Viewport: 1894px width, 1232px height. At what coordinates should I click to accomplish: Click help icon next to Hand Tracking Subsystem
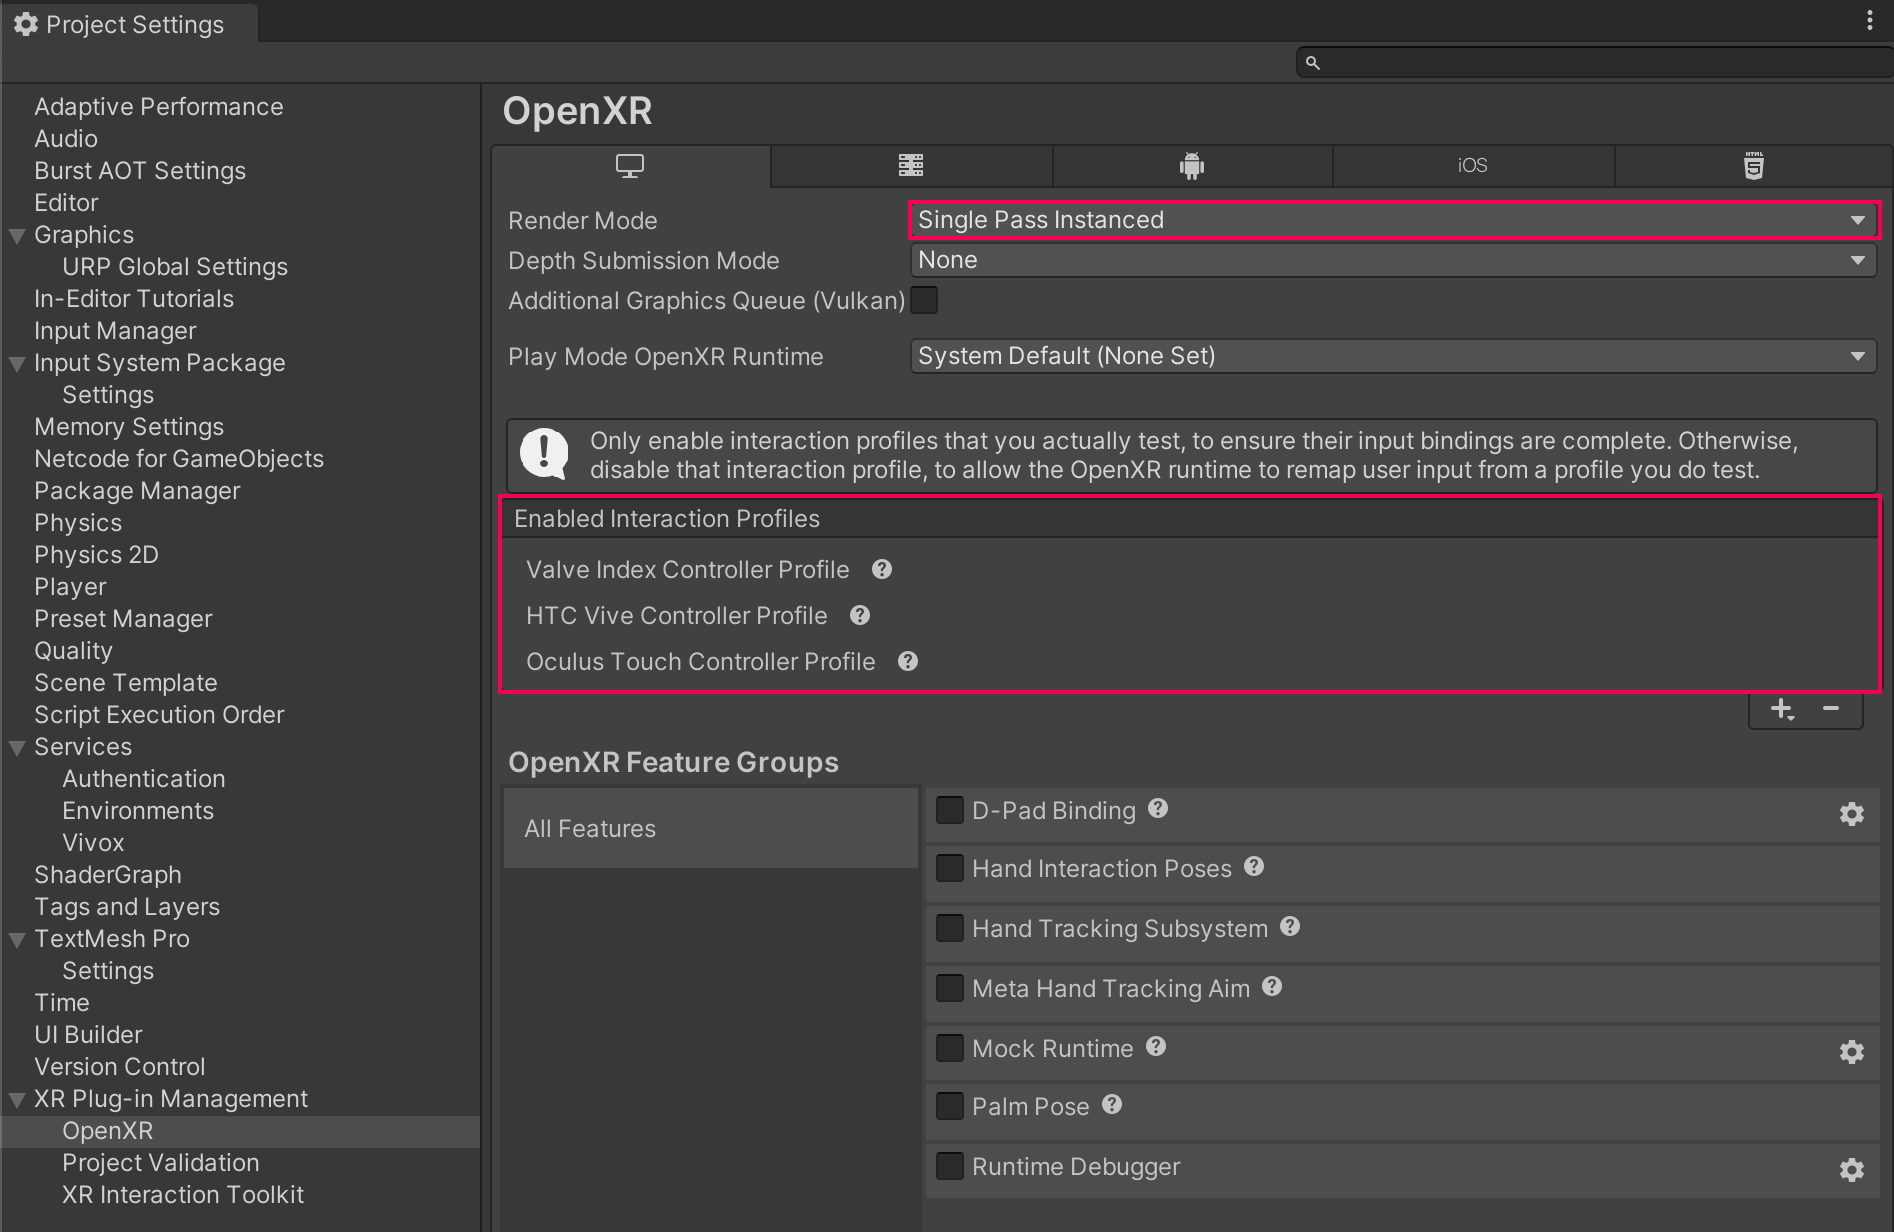(1289, 927)
